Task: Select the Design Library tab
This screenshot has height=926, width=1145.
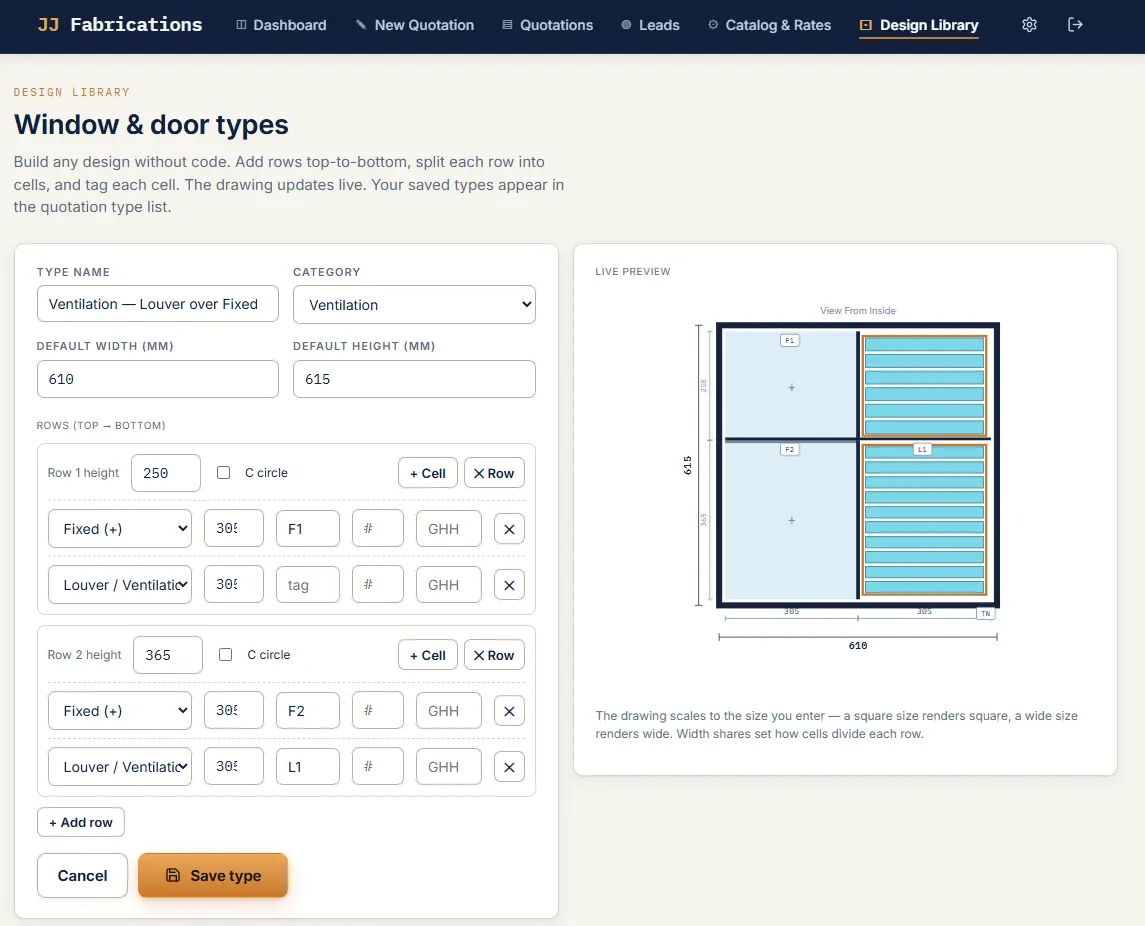Action: pos(919,25)
